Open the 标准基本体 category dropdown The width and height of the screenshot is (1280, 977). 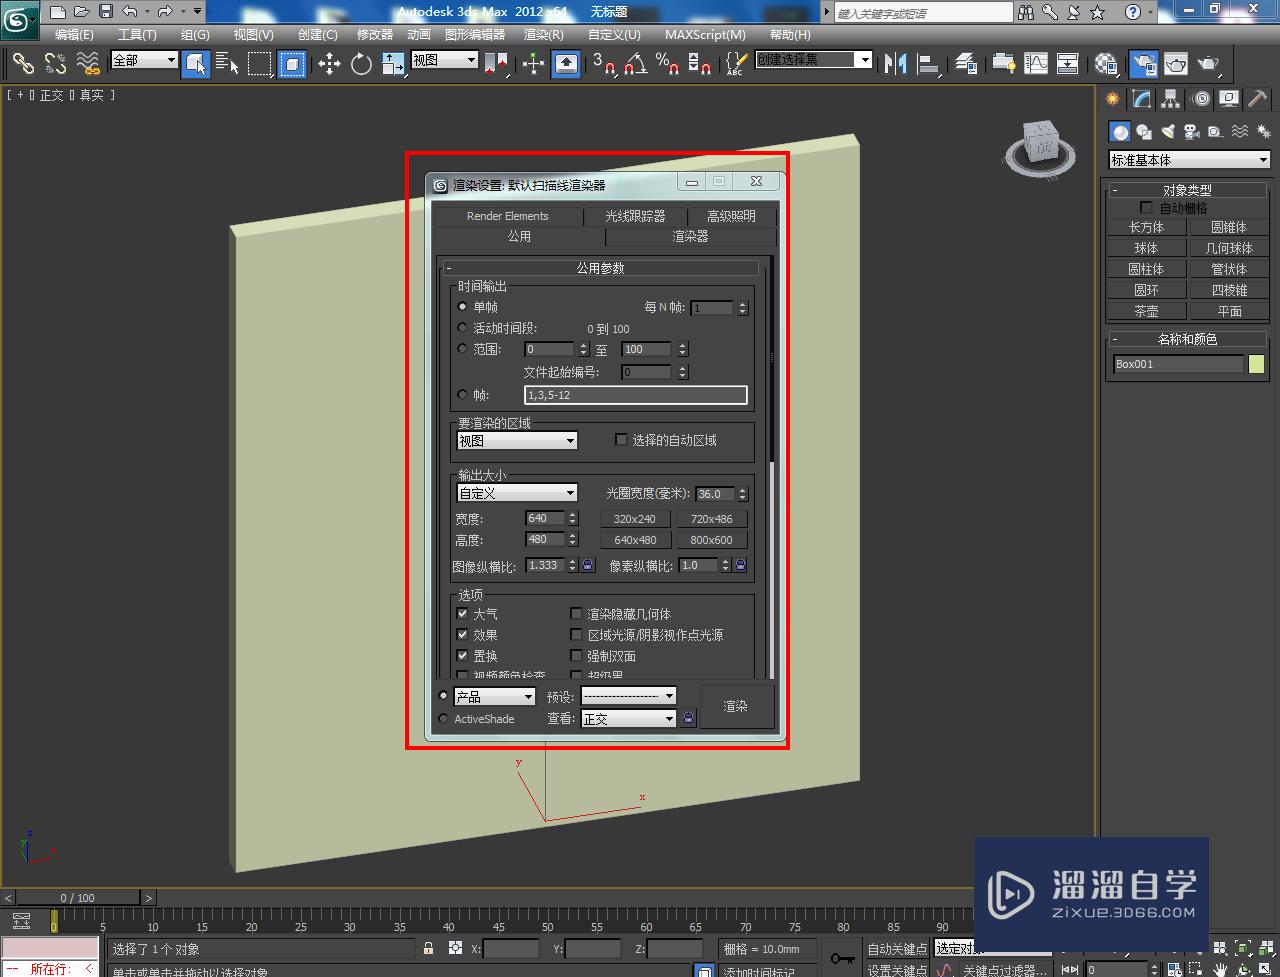(x=1189, y=160)
